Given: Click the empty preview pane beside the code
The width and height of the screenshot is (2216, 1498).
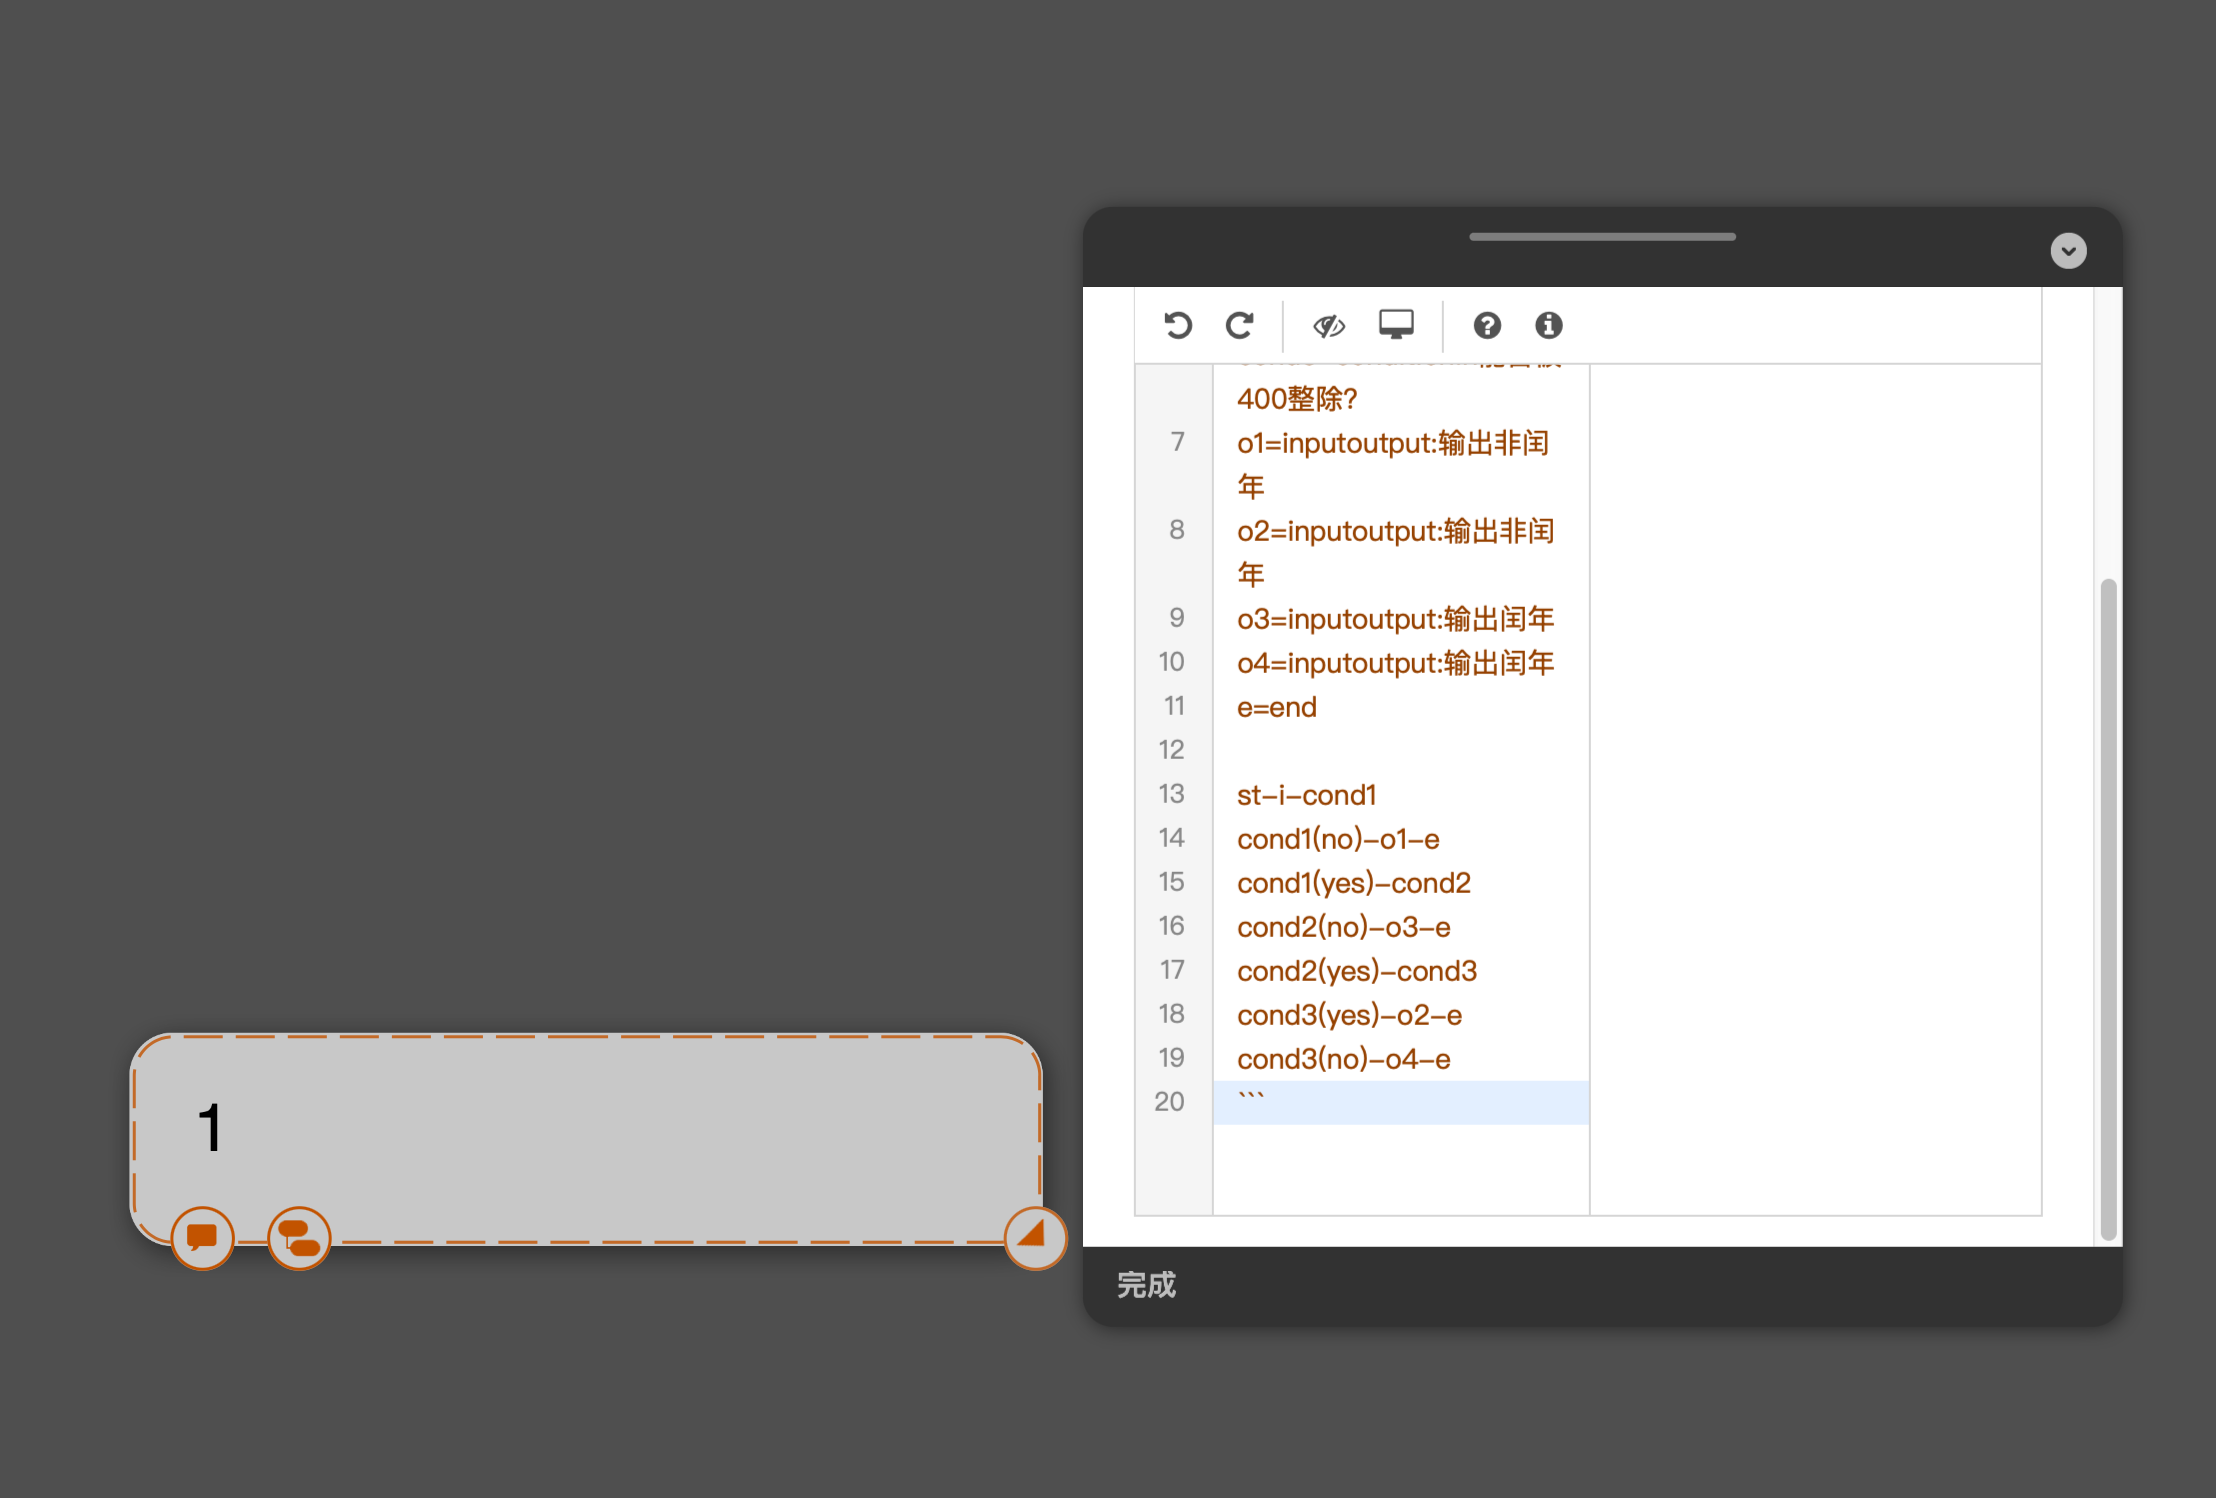Looking at the screenshot, I should tap(1815, 790).
